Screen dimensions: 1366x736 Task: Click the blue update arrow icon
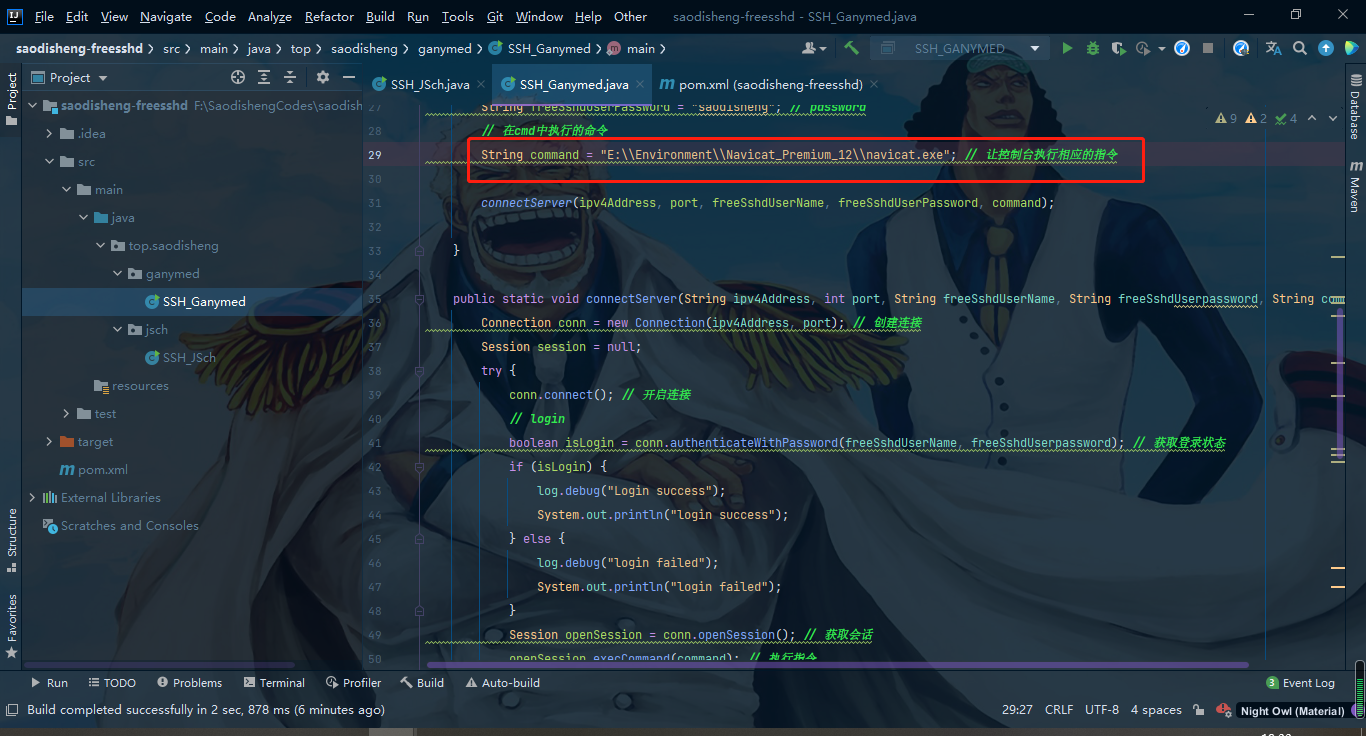coord(1326,48)
